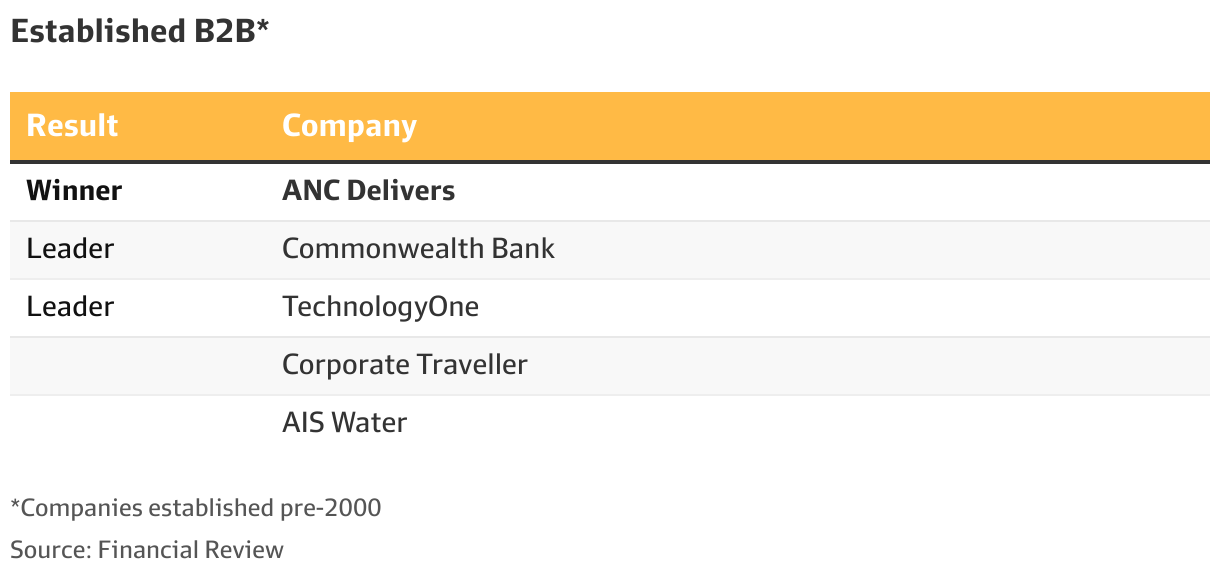The image size is (1220, 576).
Task: Click "pre-2000" in the footnote
Action: (x=333, y=508)
